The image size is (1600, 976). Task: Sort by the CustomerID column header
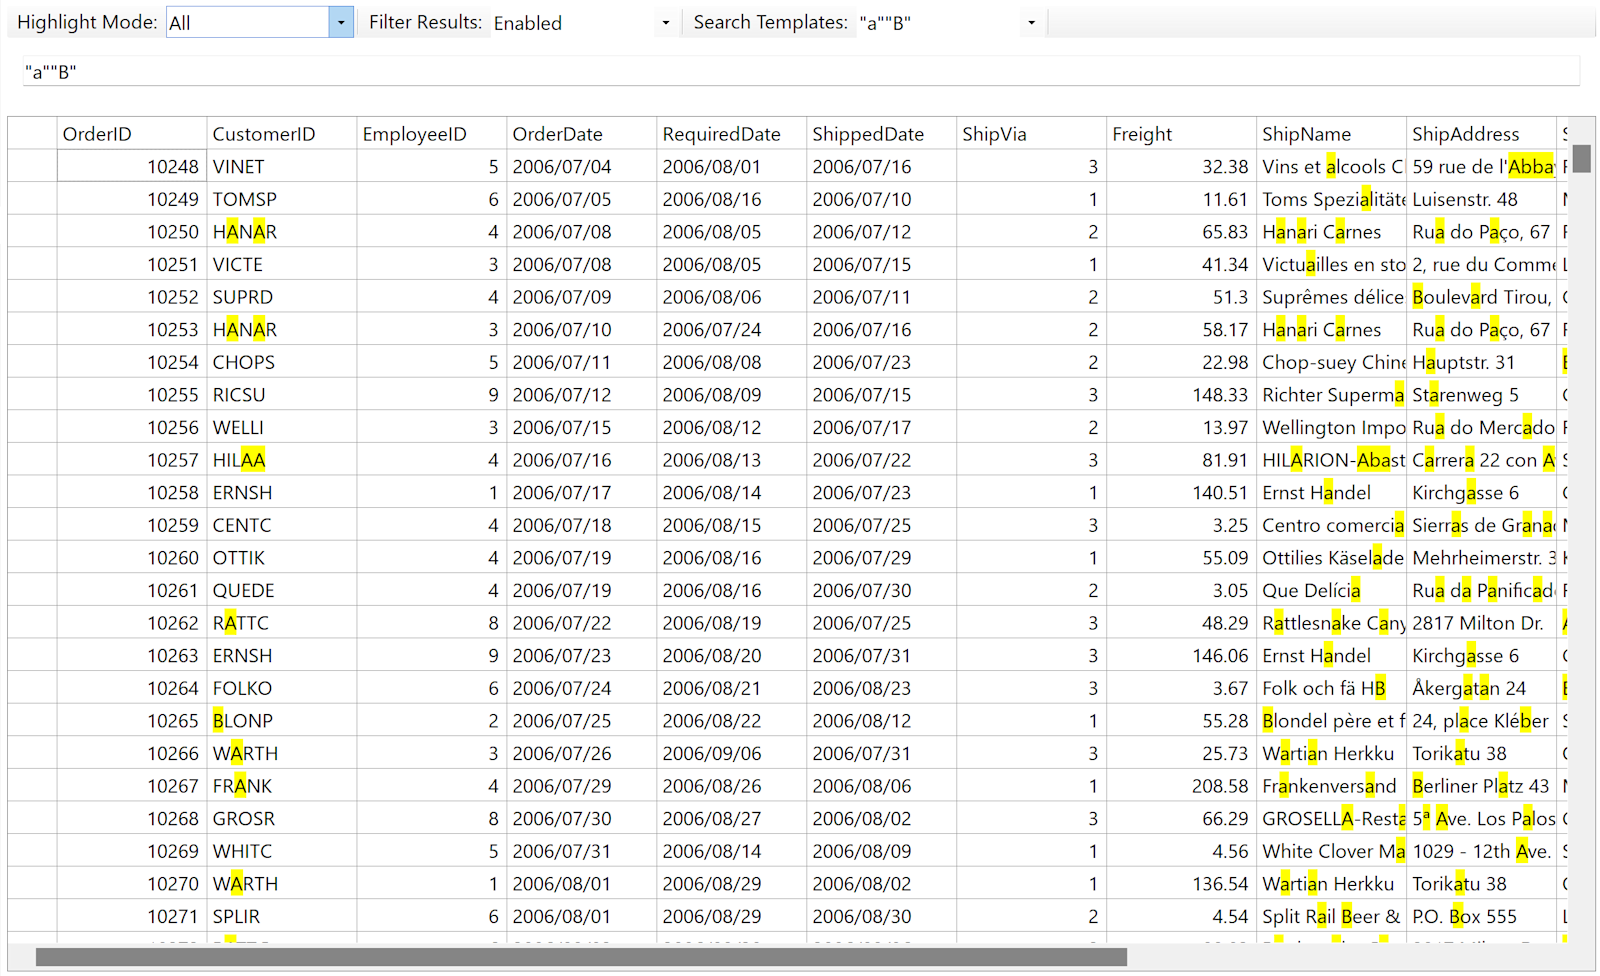tap(282, 134)
